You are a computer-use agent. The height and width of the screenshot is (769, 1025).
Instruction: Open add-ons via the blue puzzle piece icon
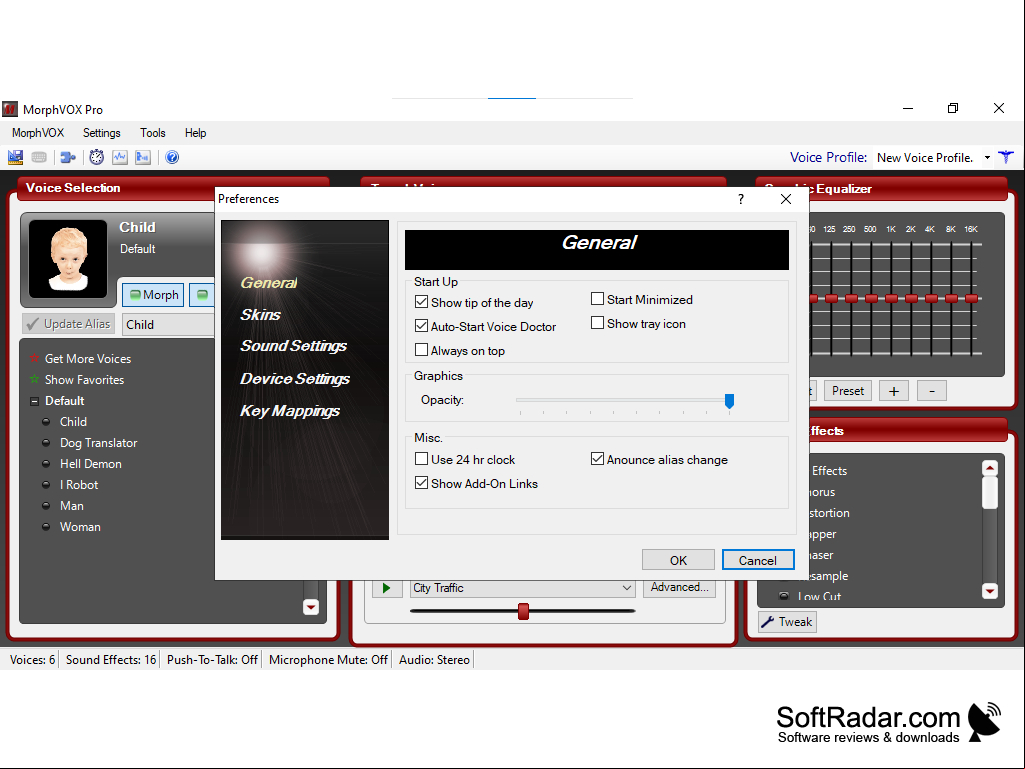67,157
